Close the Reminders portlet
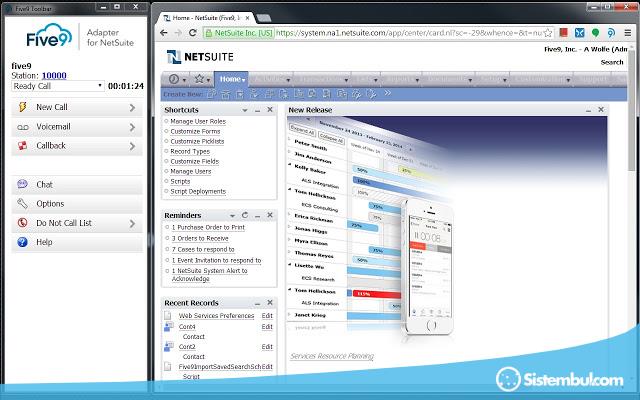The height and width of the screenshot is (400, 640). coord(270,215)
